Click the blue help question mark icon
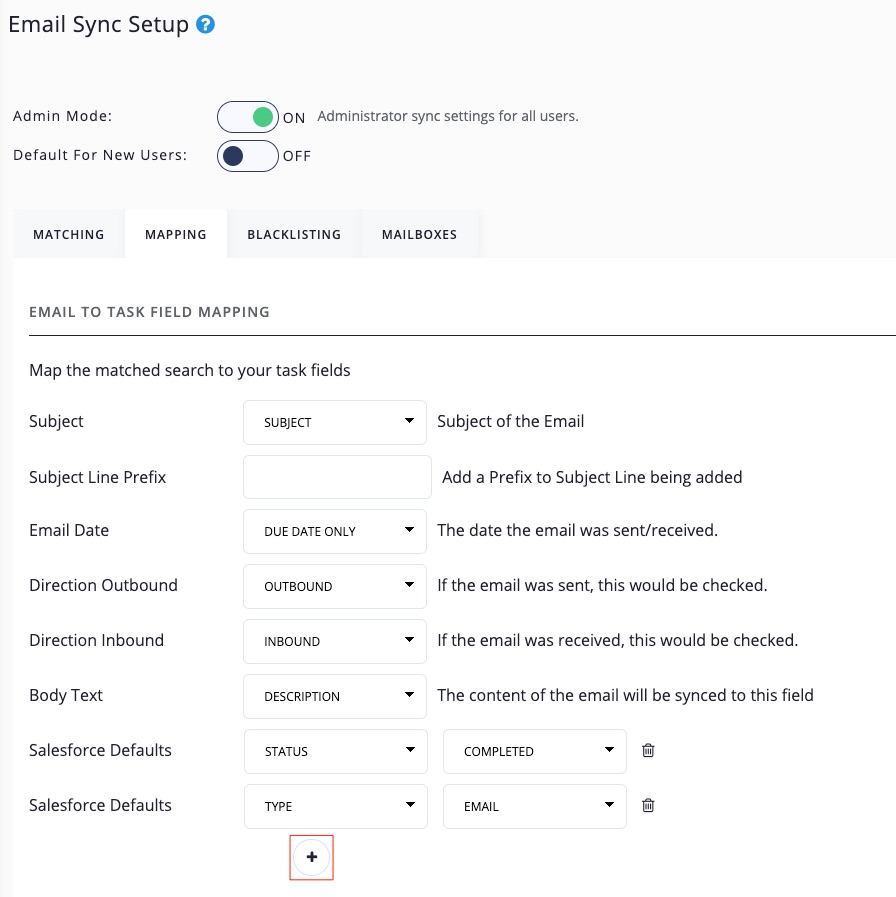 click(206, 25)
